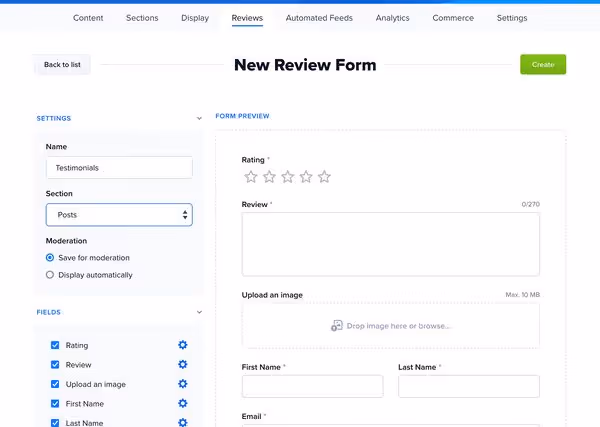This screenshot has width=600, height=427.
Task: Click the Name field containing Testimonials
Action: coord(119,168)
